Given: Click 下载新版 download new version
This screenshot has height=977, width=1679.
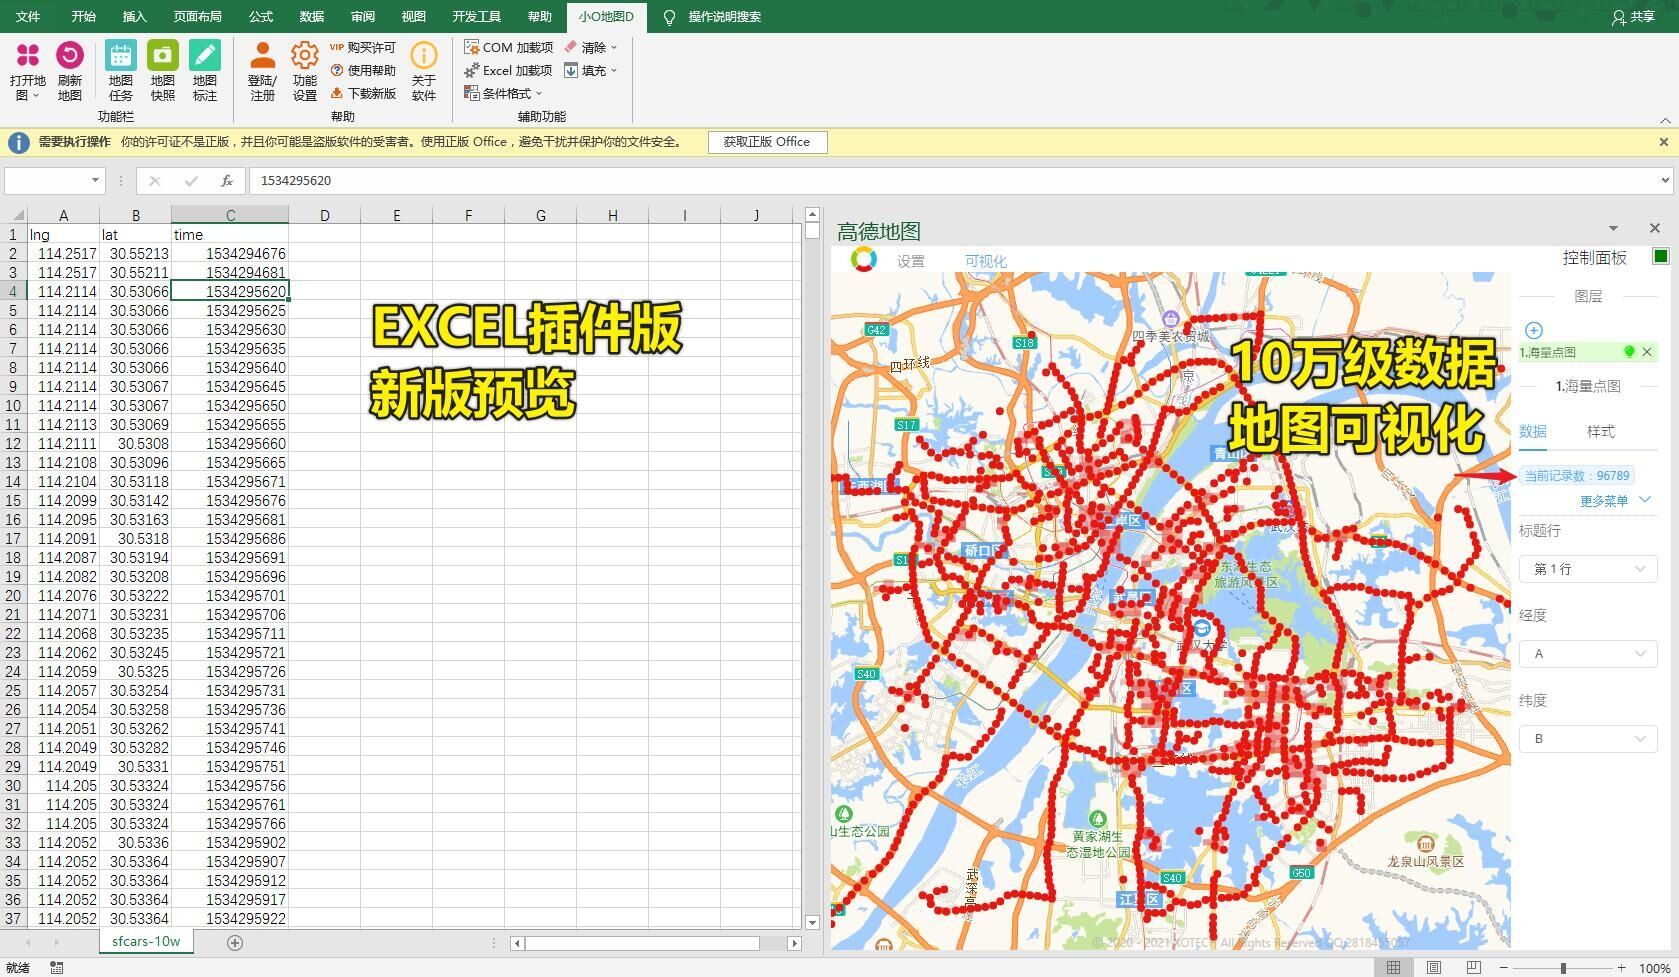Looking at the screenshot, I should click(x=363, y=93).
